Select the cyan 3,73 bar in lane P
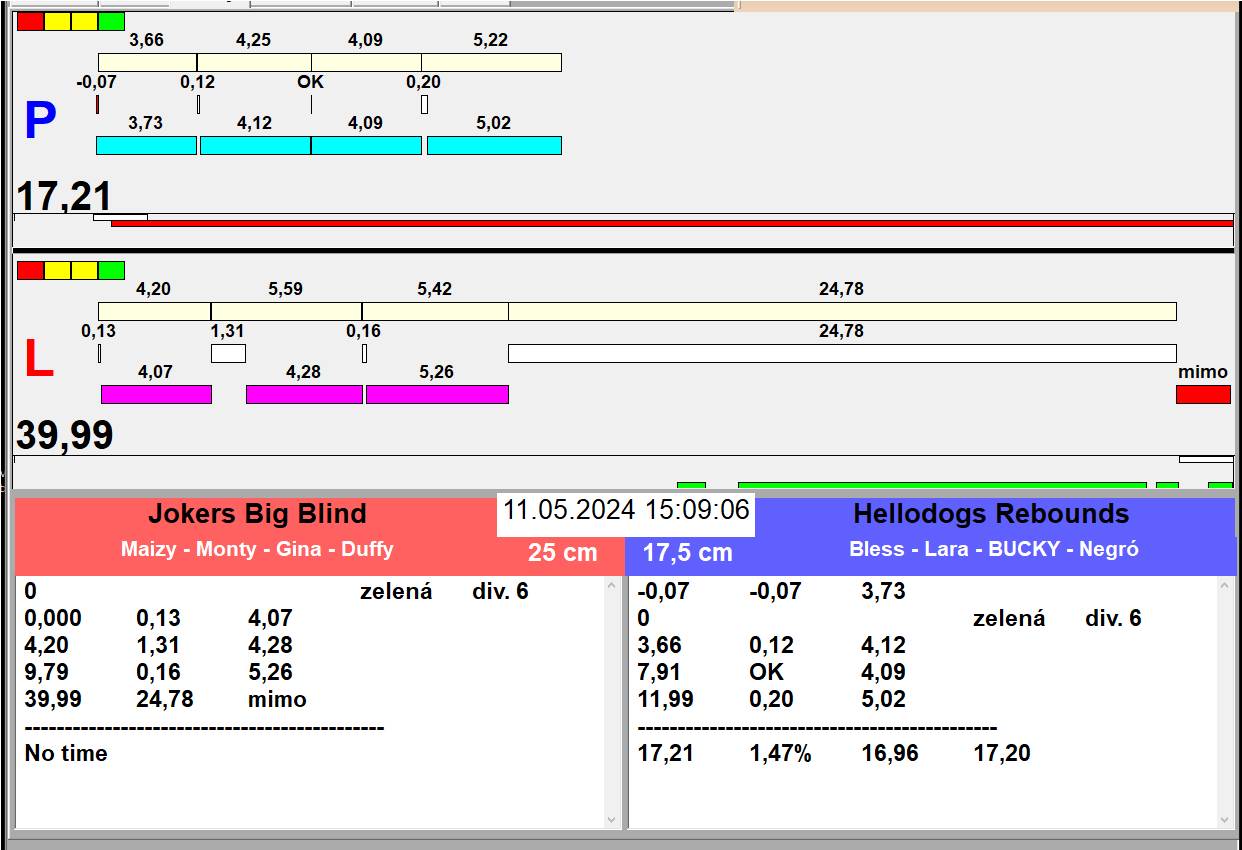Image resolution: width=1242 pixels, height=850 pixels. pyautogui.click(x=146, y=145)
